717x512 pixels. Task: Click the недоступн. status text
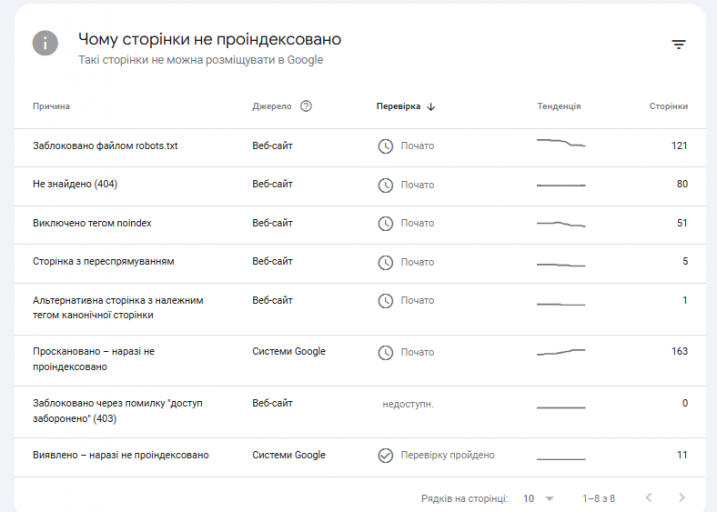(408, 404)
